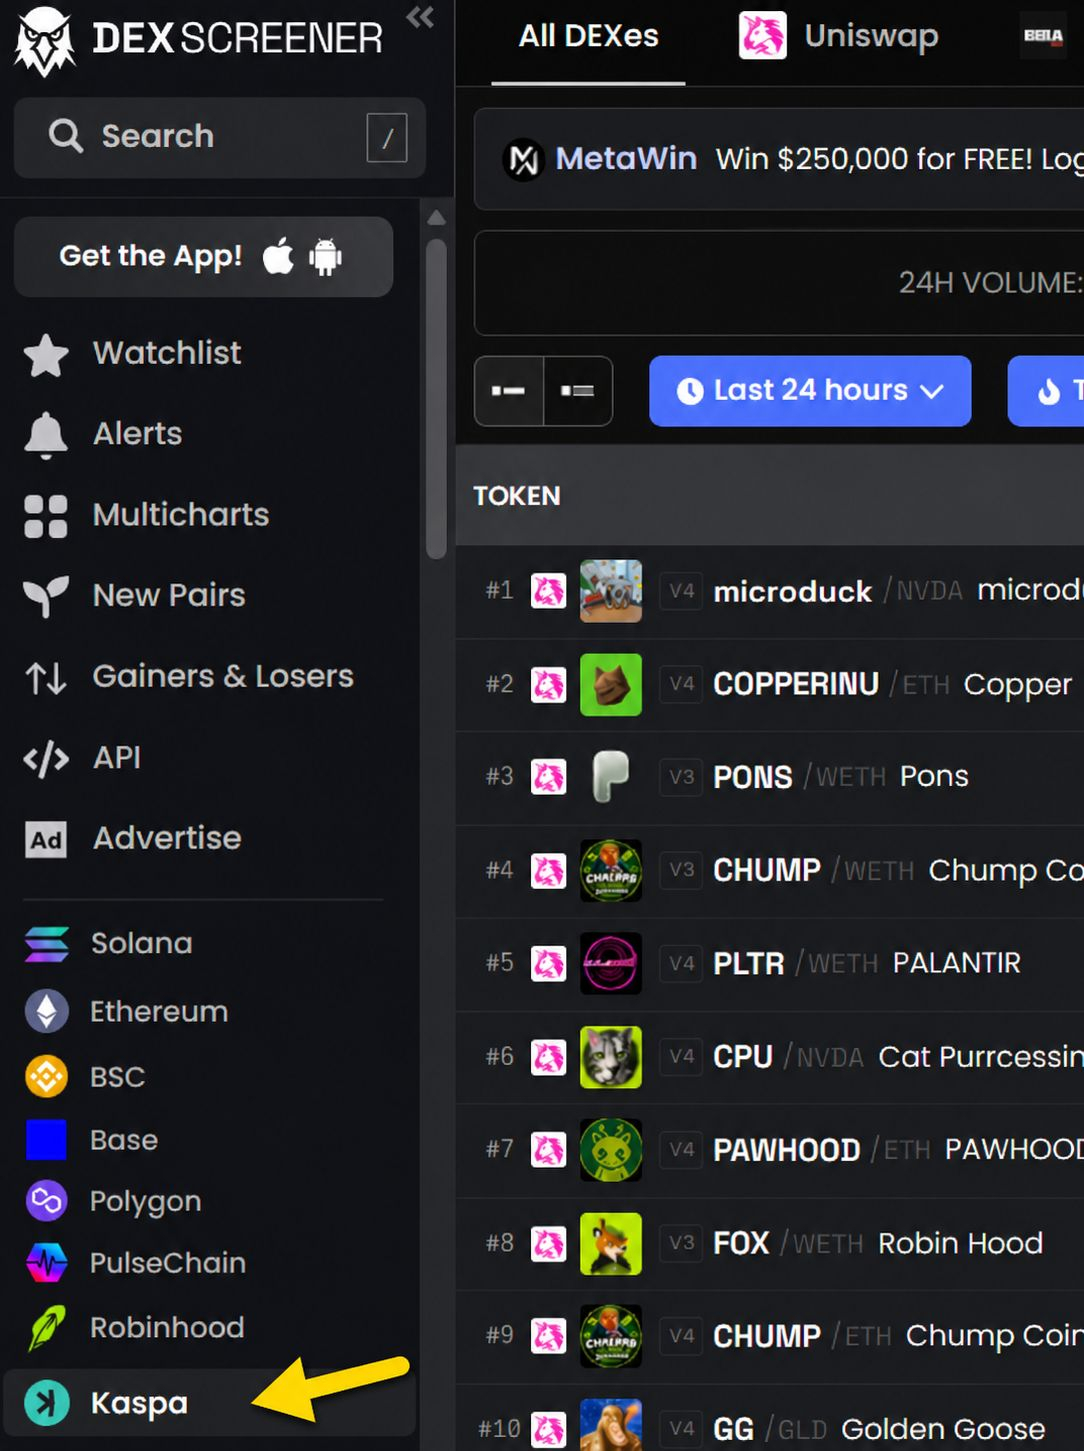Image resolution: width=1084 pixels, height=1451 pixels.
Task: Go to New Pairs page
Action: 169,596
